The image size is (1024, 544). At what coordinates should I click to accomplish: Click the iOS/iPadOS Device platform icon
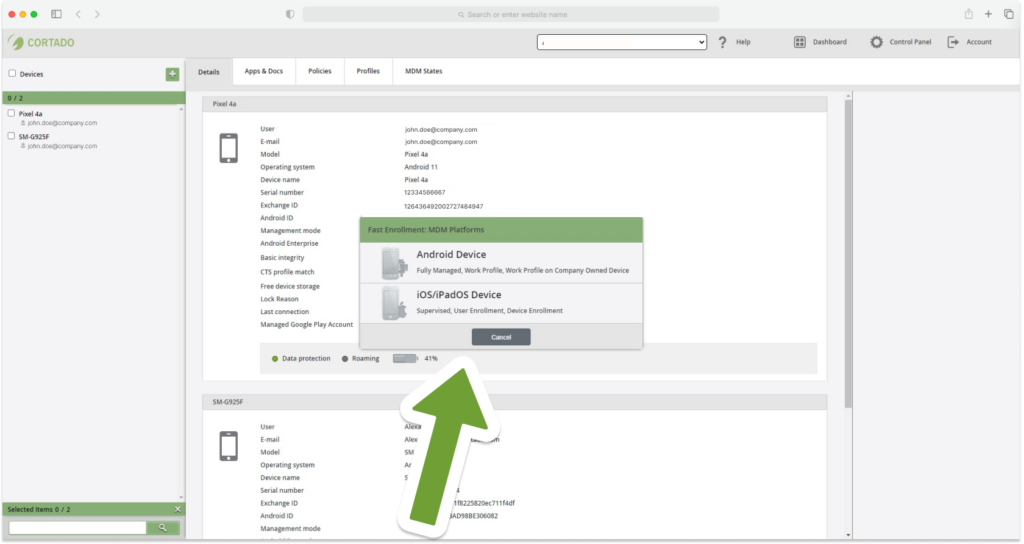pyautogui.click(x=394, y=303)
